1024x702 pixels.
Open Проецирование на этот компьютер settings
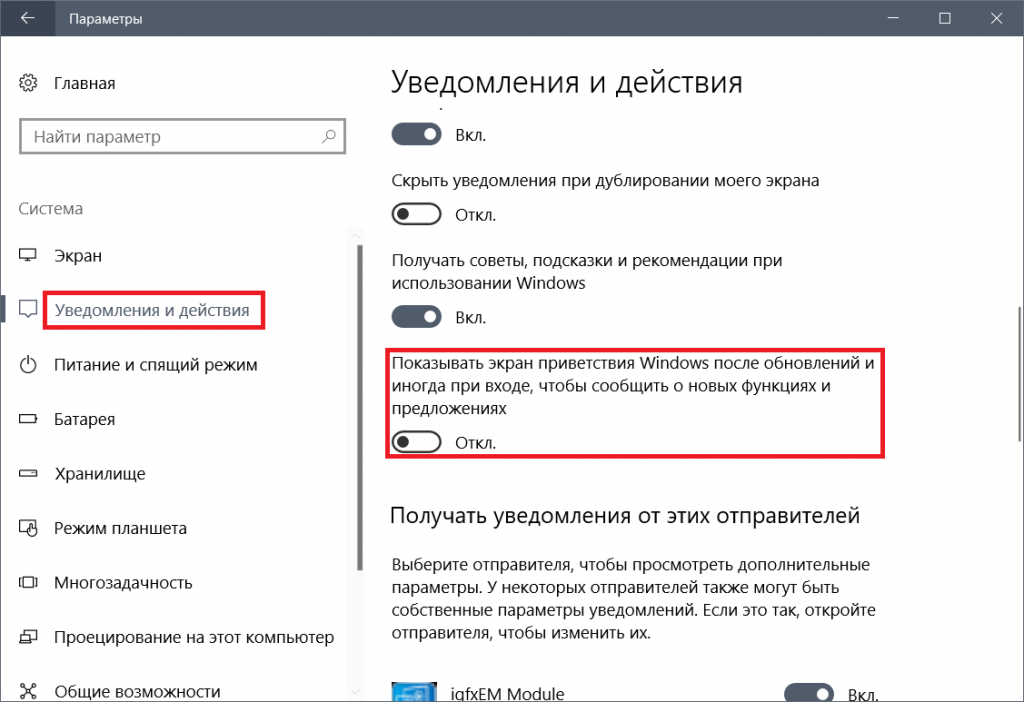(194, 637)
